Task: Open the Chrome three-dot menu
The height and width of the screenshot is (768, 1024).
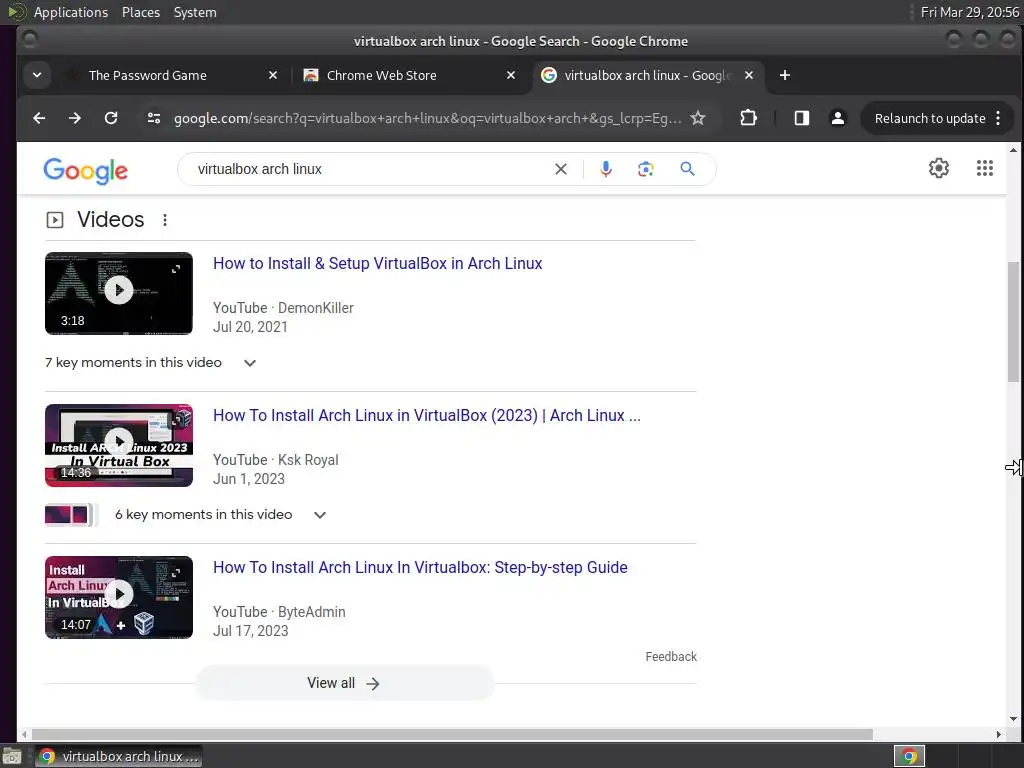Action: 998,118
